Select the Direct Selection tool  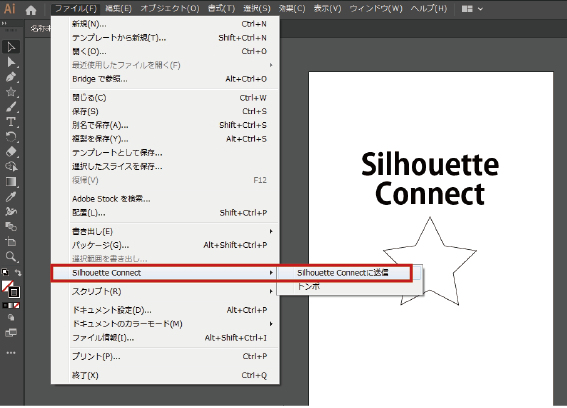click(x=11, y=62)
